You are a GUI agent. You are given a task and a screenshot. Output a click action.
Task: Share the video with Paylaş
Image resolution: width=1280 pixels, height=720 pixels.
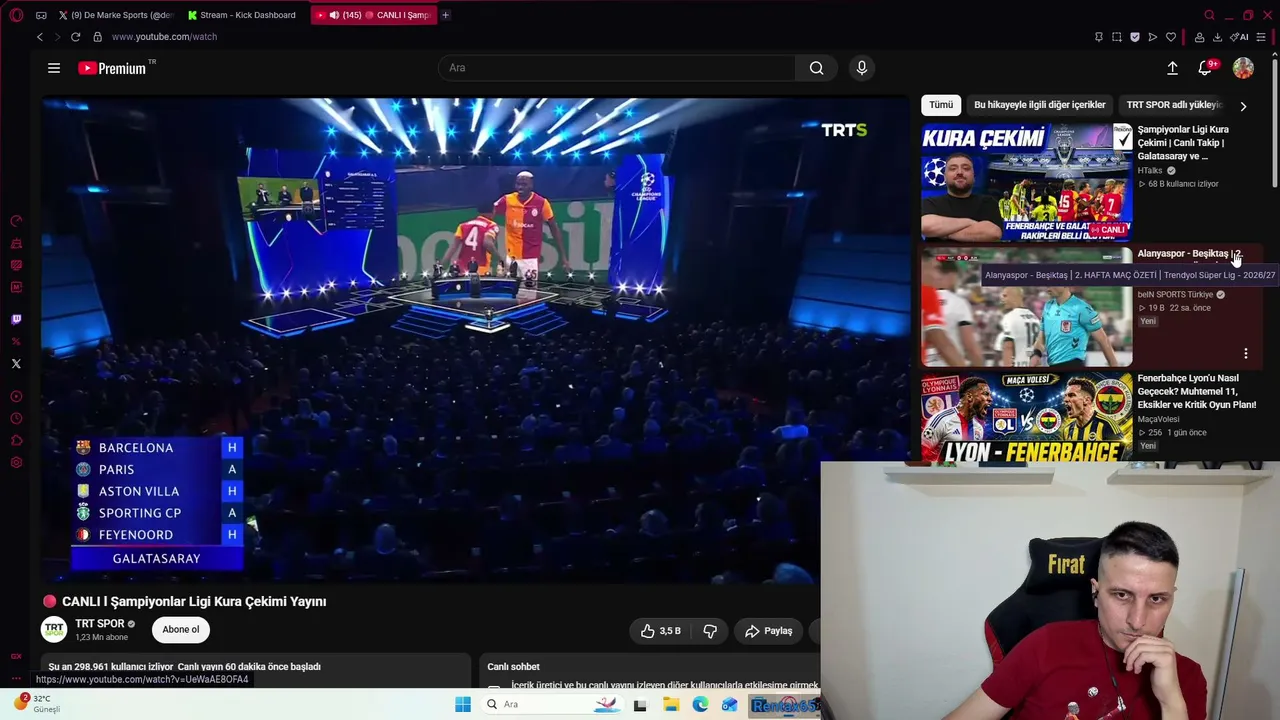click(x=768, y=631)
